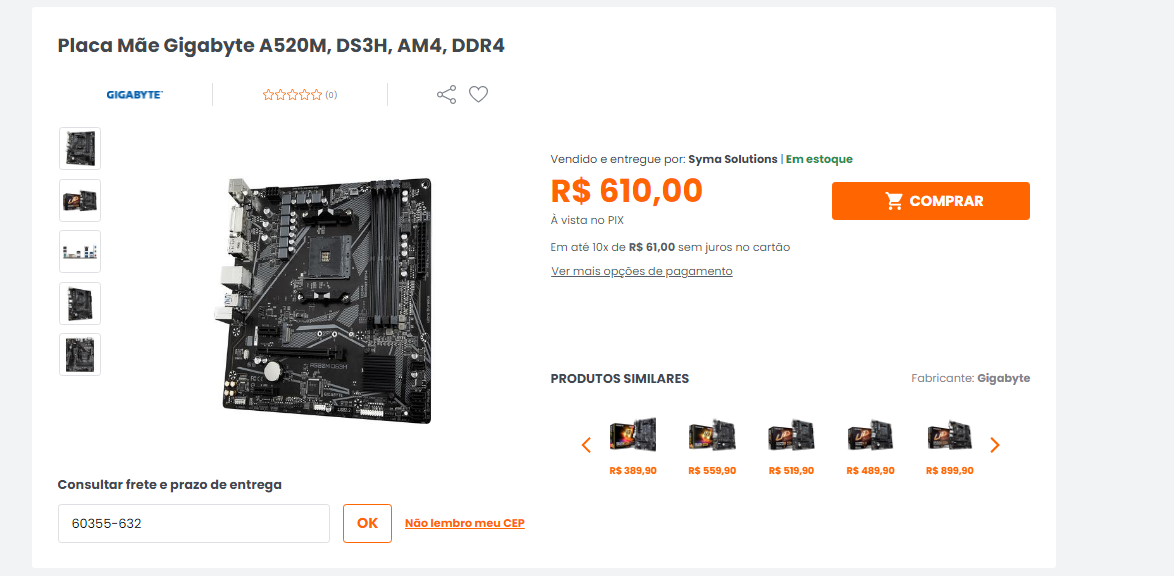Show previous similar products with left arrow
This screenshot has height=576, width=1174.
pyautogui.click(x=586, y=445)
